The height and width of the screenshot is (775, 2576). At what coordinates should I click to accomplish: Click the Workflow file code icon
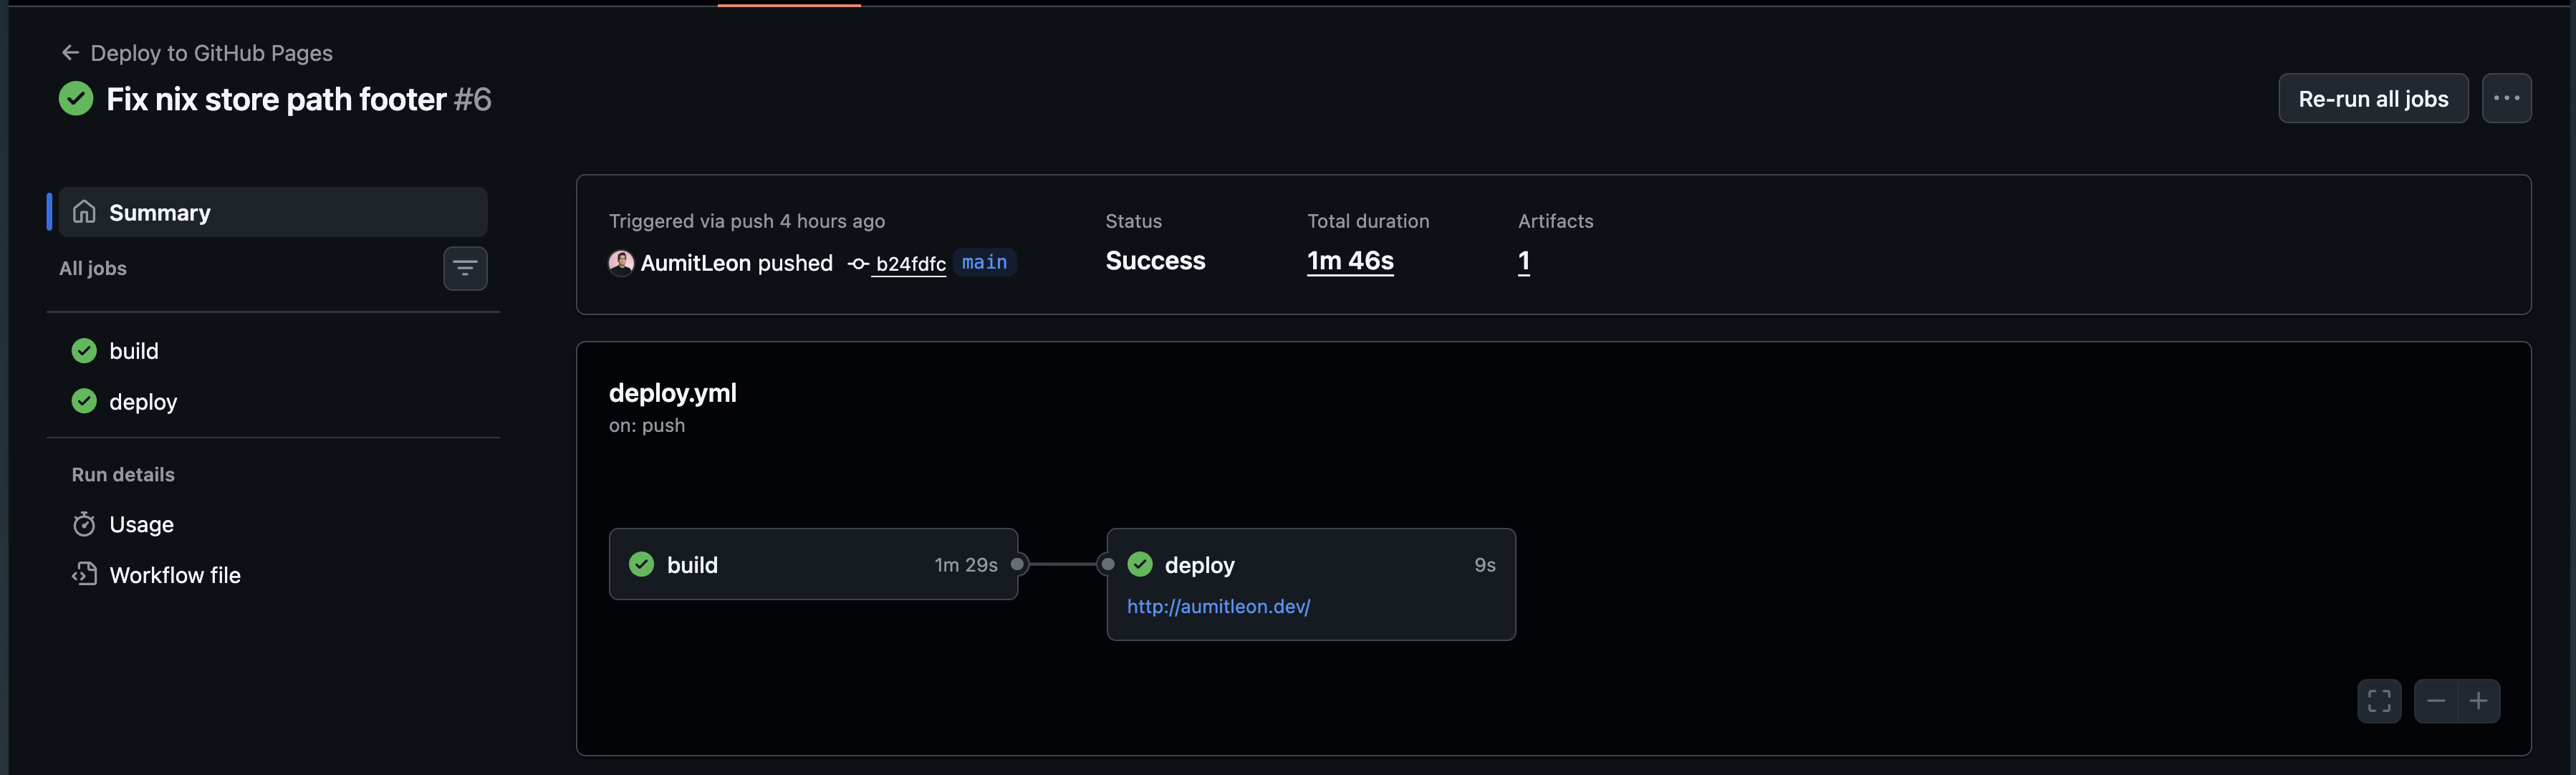(x=84, y=574)
